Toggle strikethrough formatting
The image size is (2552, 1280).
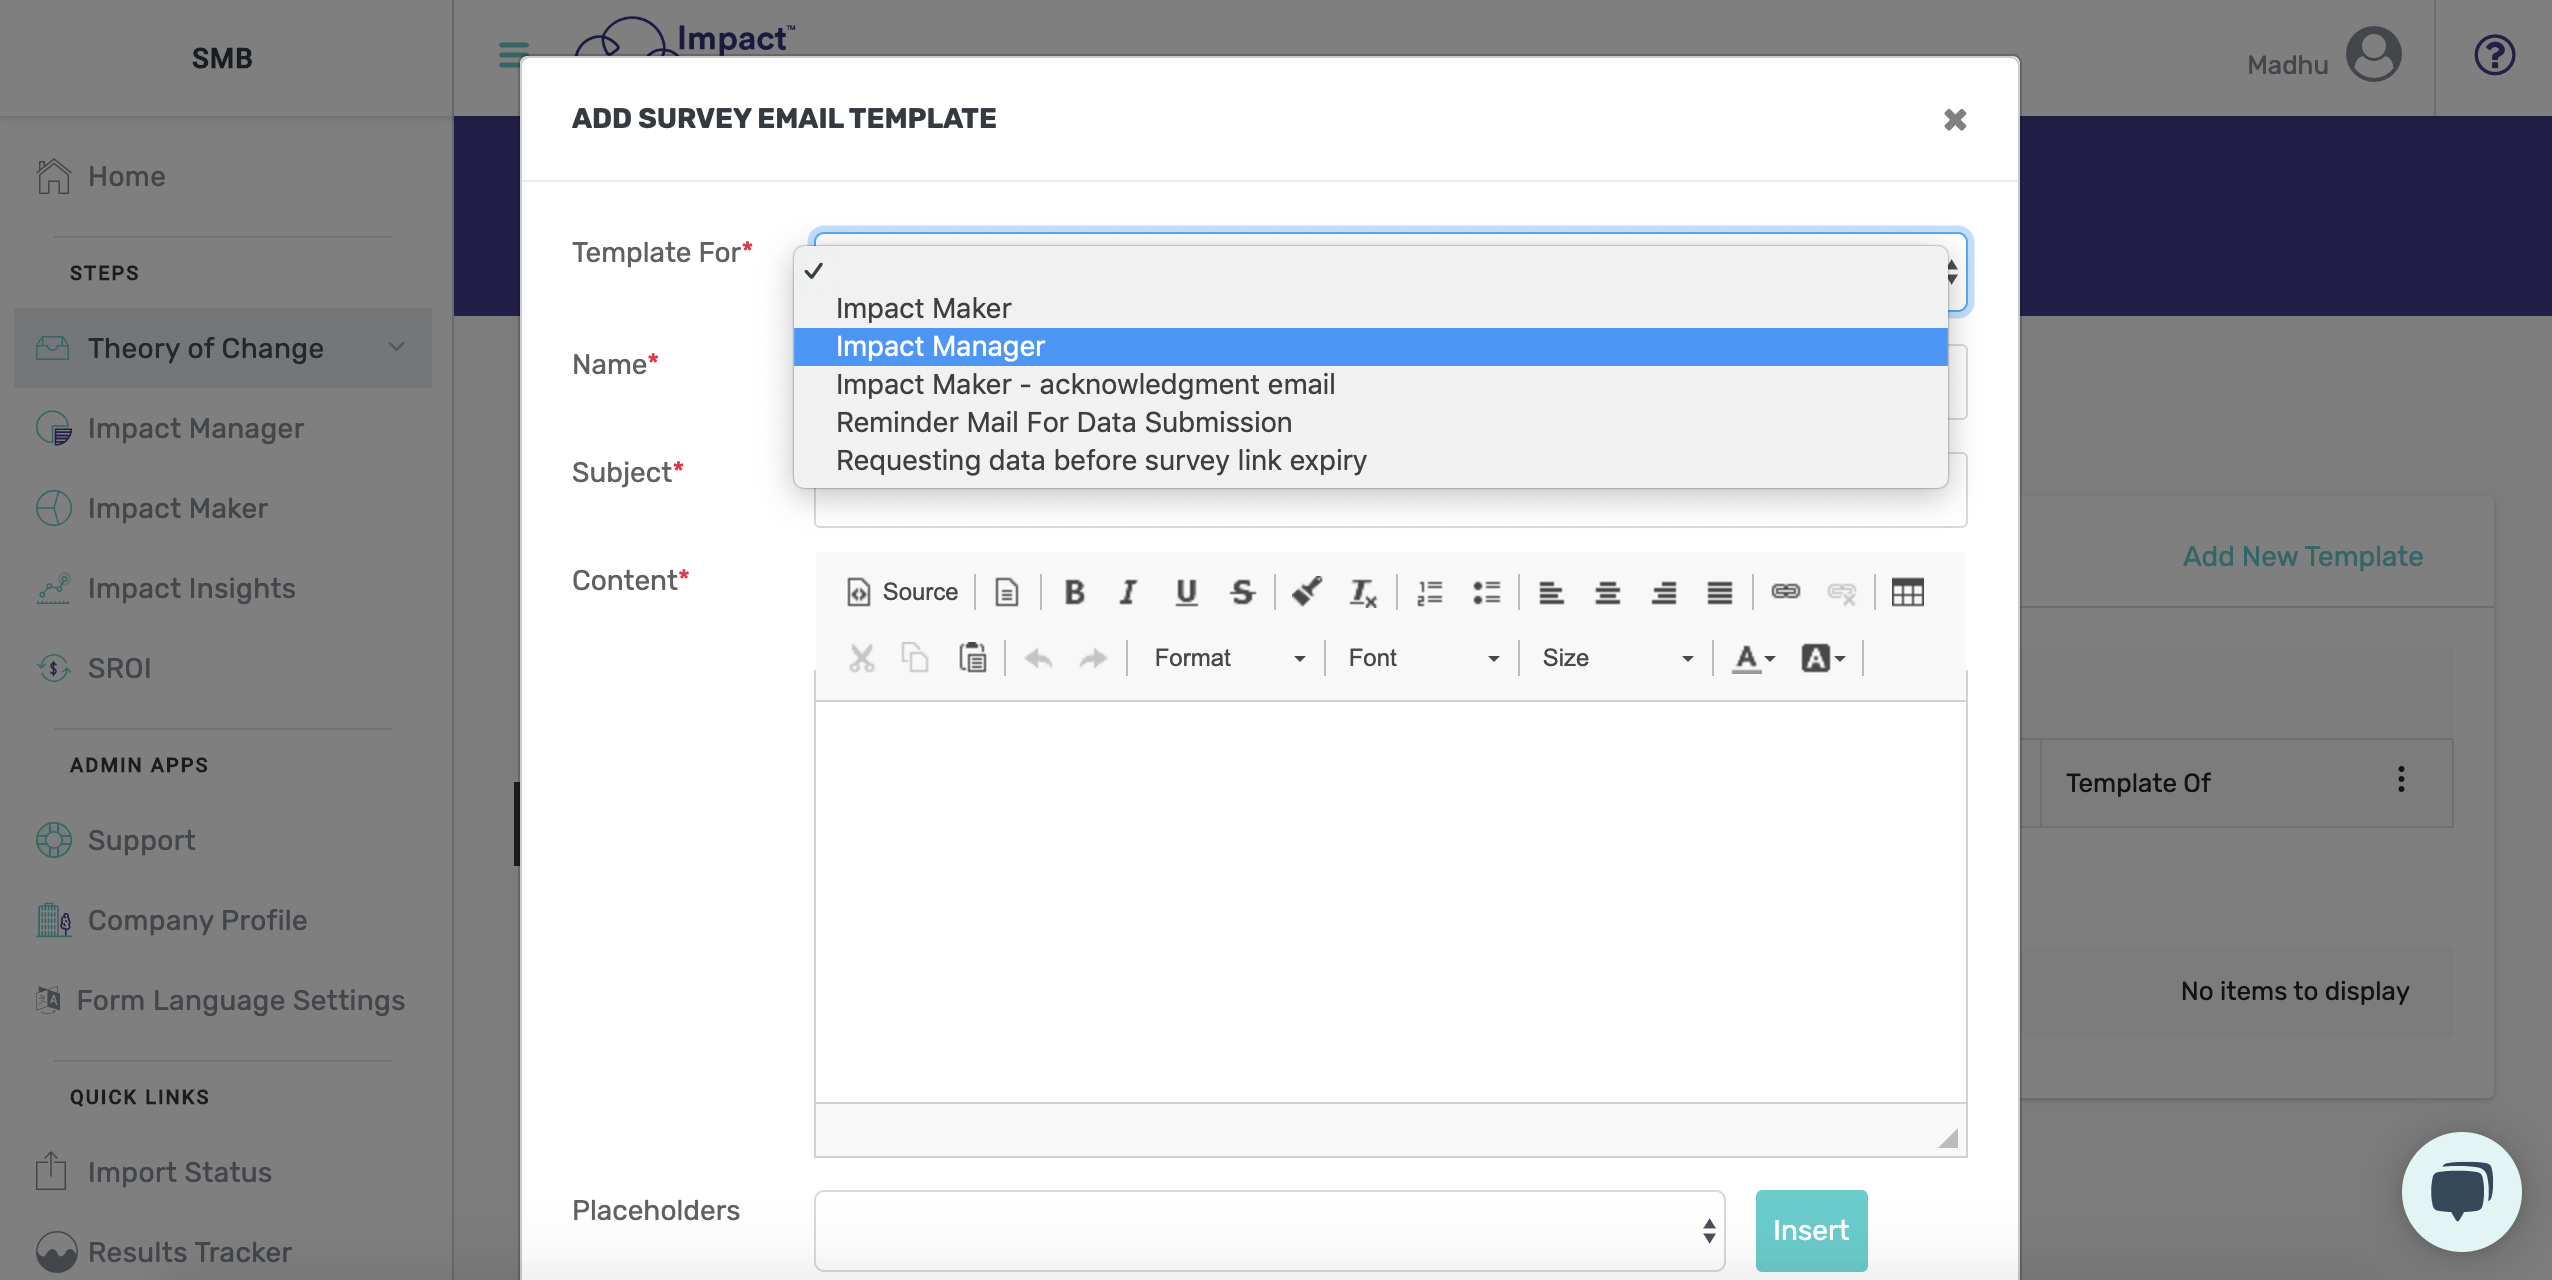coord(1243,592)
